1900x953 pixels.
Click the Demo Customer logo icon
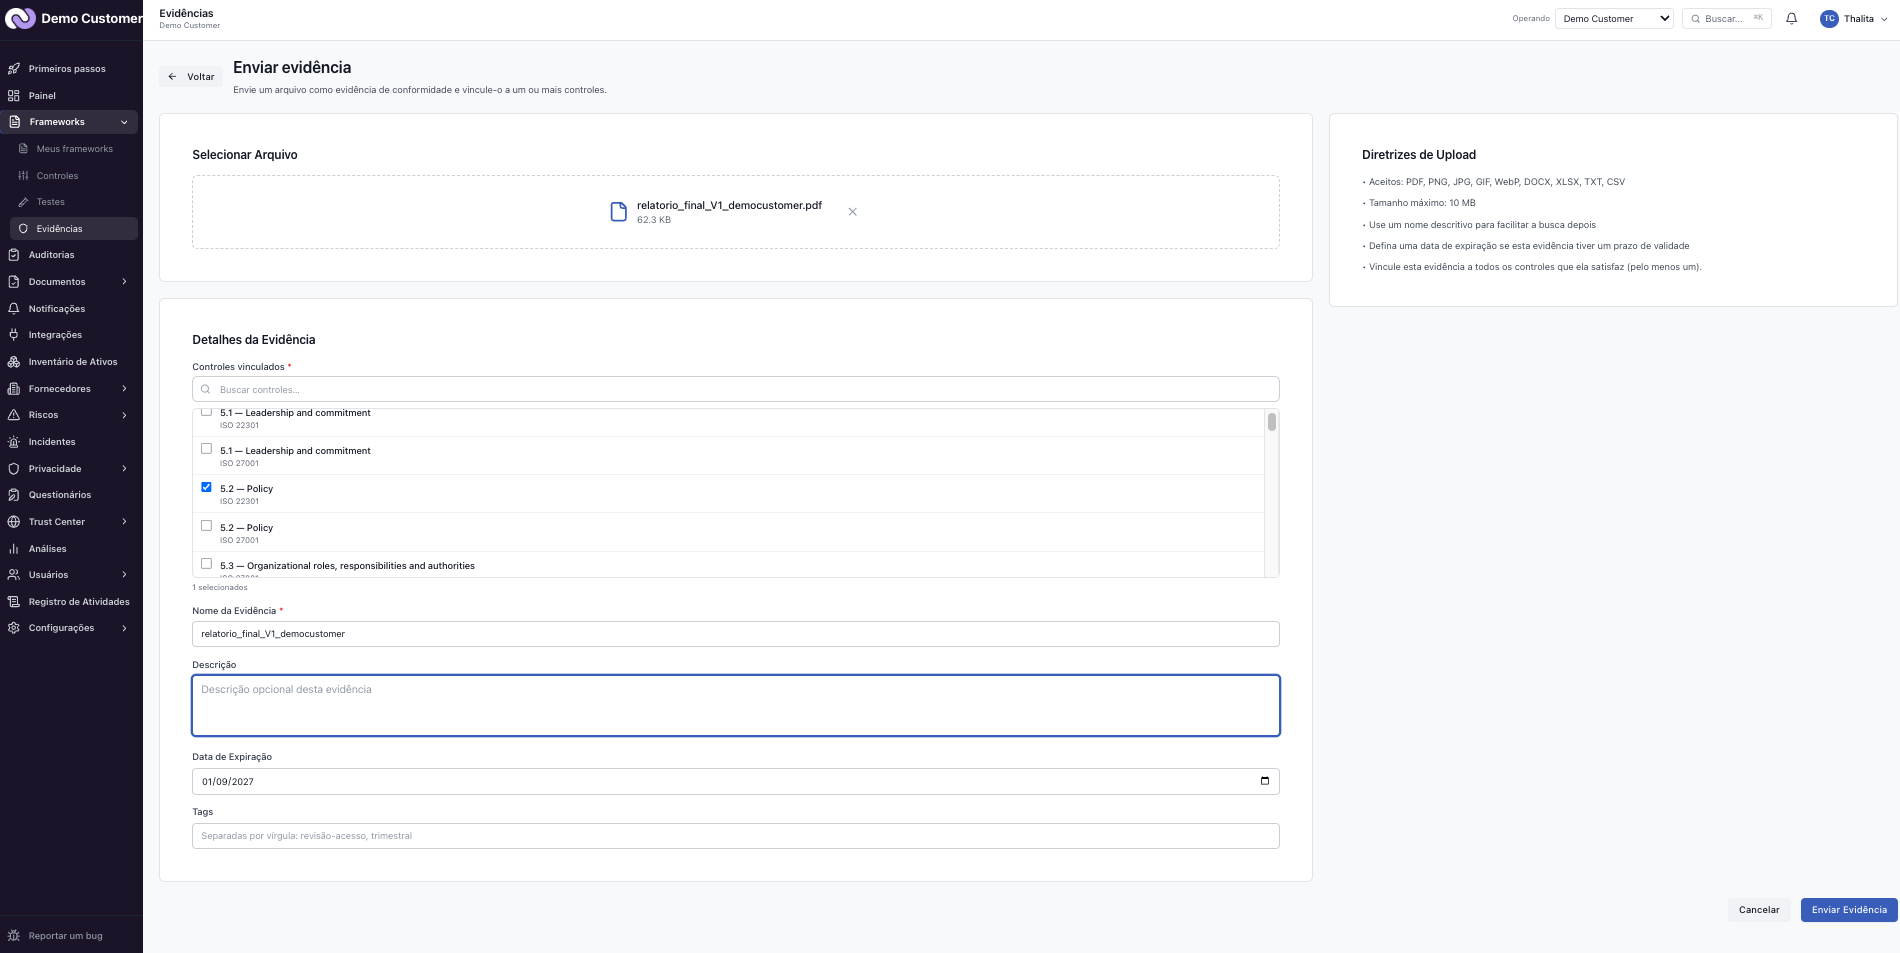pos(20,19)
